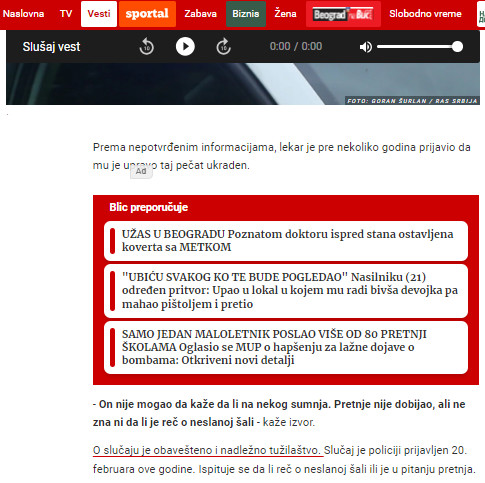Follow the underlined nadležno tužilaštvo link
Image resolution: width=485 pixels, height=483 pixels.
(208, 450)
